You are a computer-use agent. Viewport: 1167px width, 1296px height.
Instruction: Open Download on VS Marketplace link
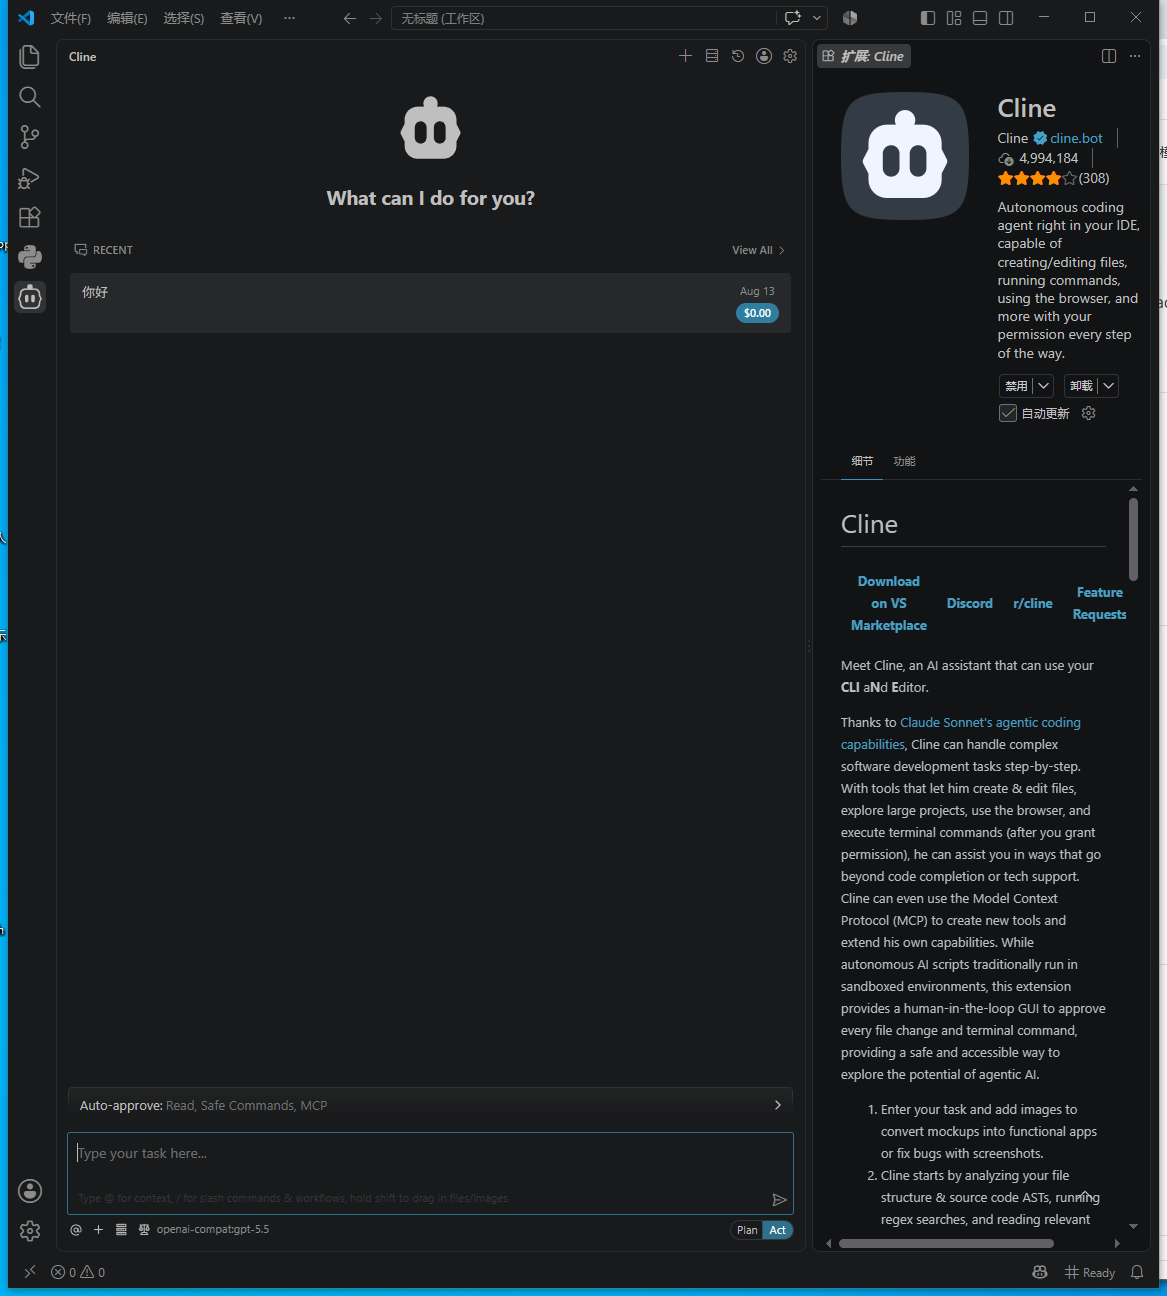pos(889,603)
